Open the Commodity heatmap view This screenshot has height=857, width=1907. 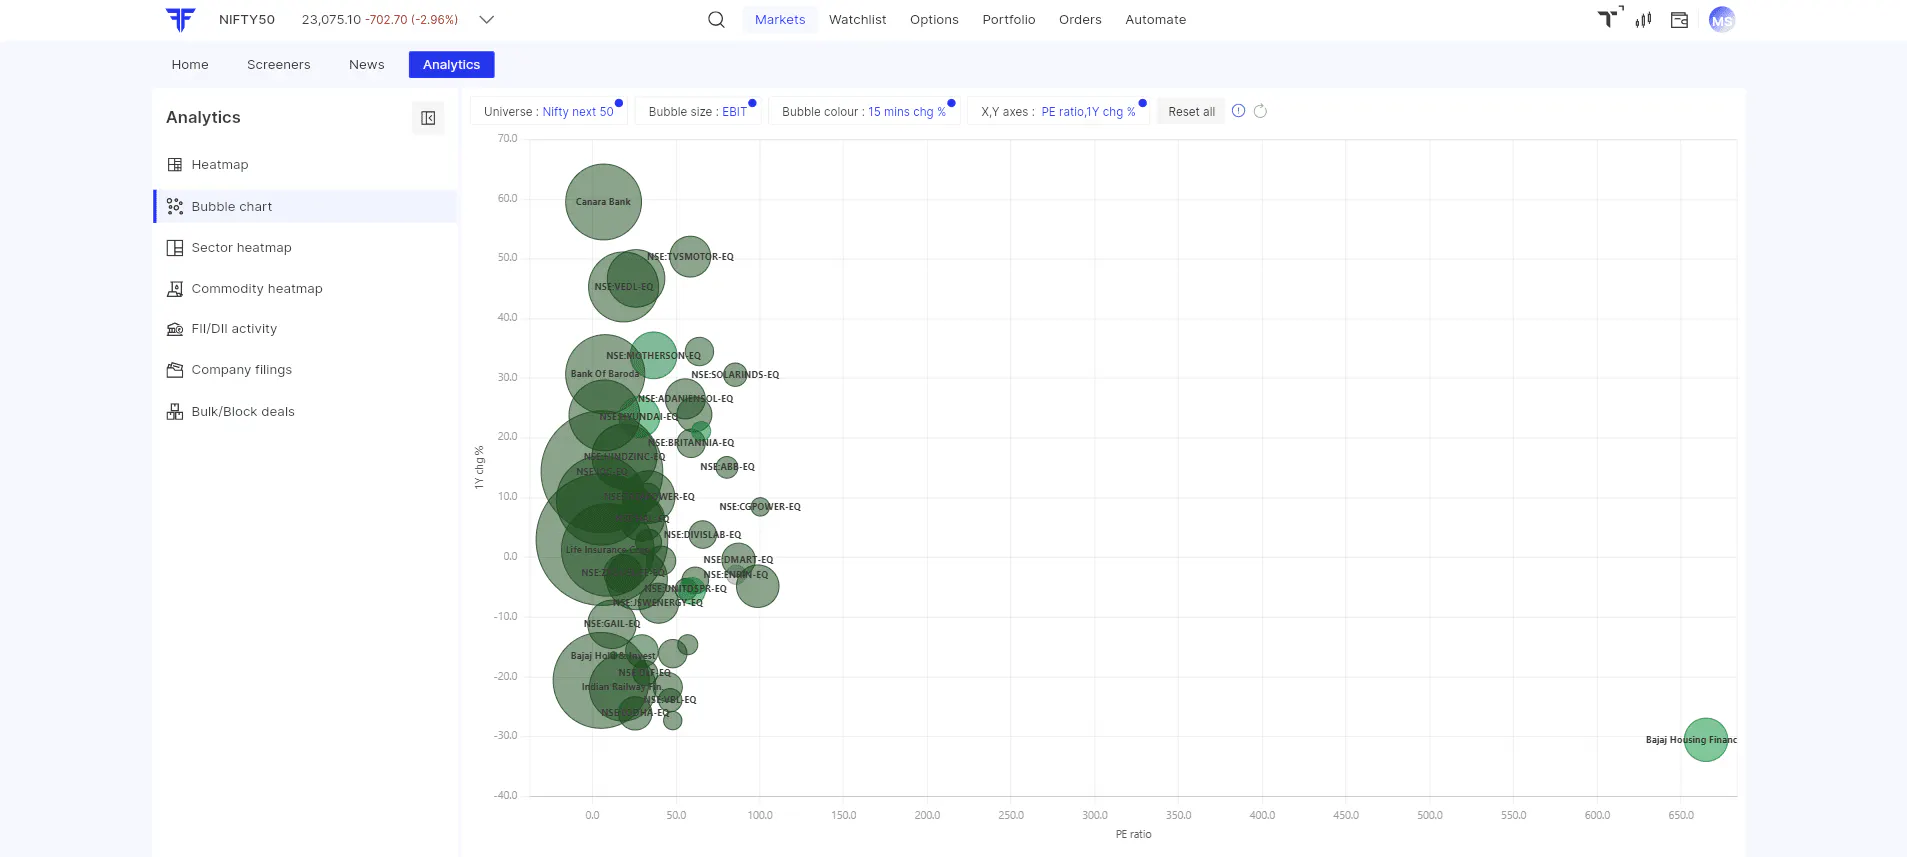coord(305,289)
